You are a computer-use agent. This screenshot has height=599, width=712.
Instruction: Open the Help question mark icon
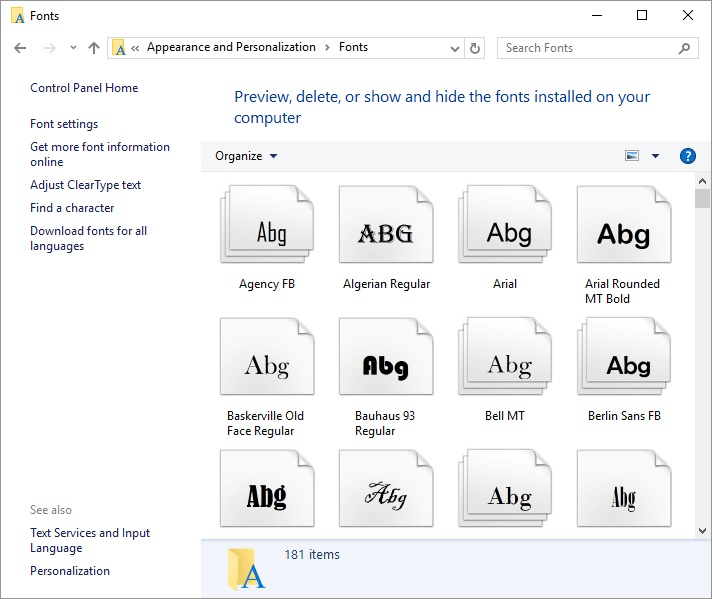(687, 156)
